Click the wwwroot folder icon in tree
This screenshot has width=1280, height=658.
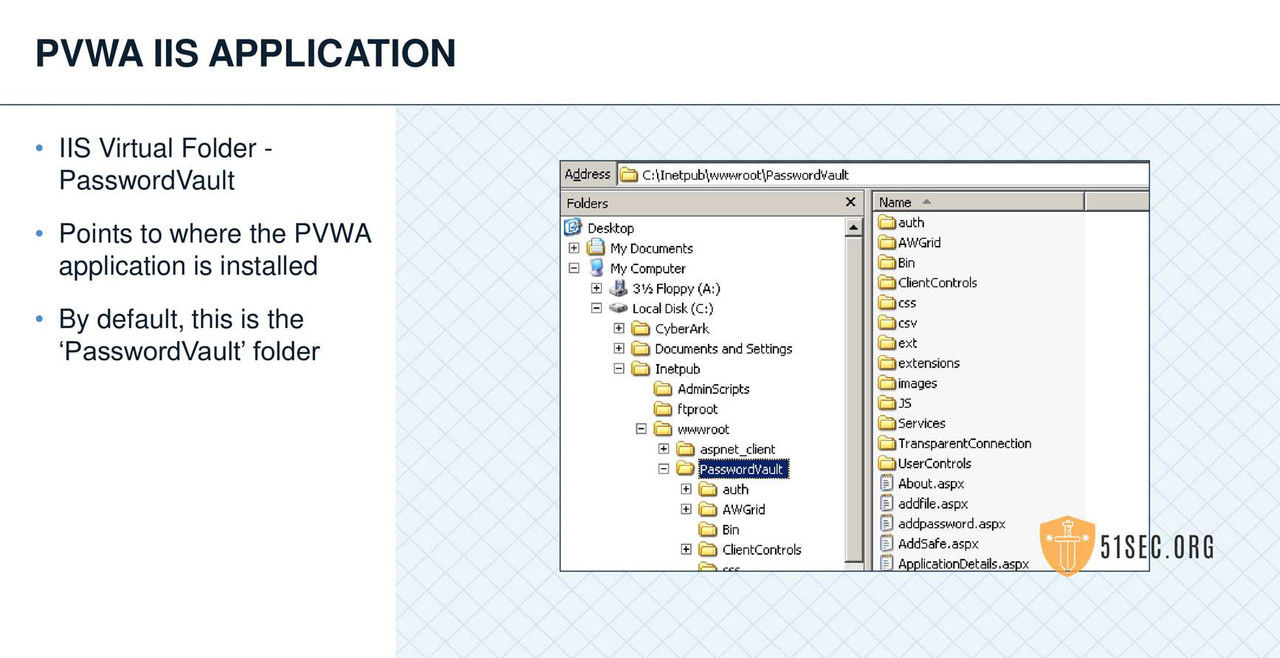tap(663, 429)
